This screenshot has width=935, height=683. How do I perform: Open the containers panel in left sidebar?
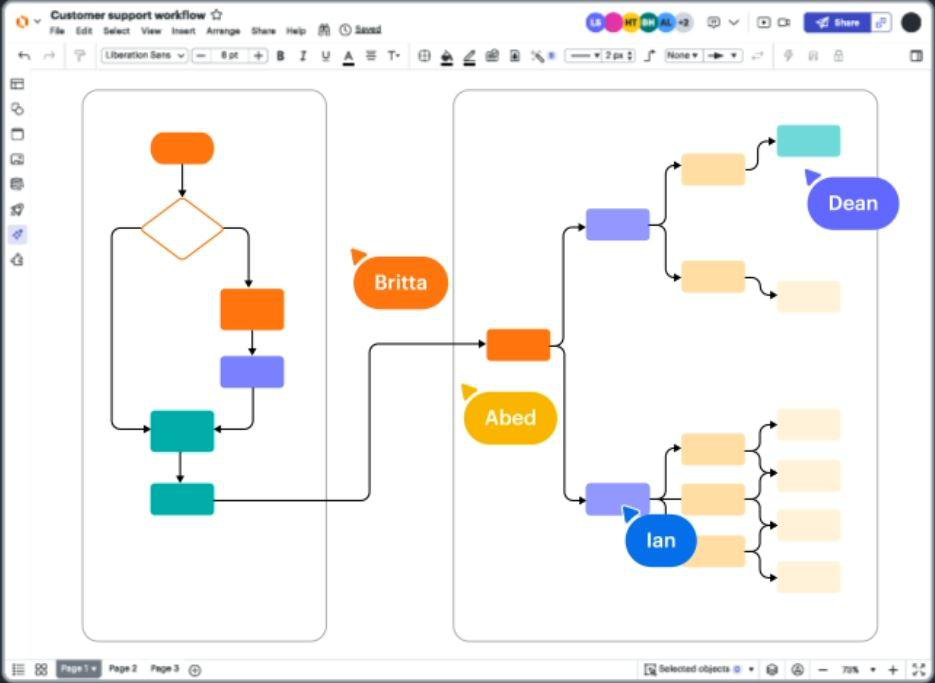point(17,134)
